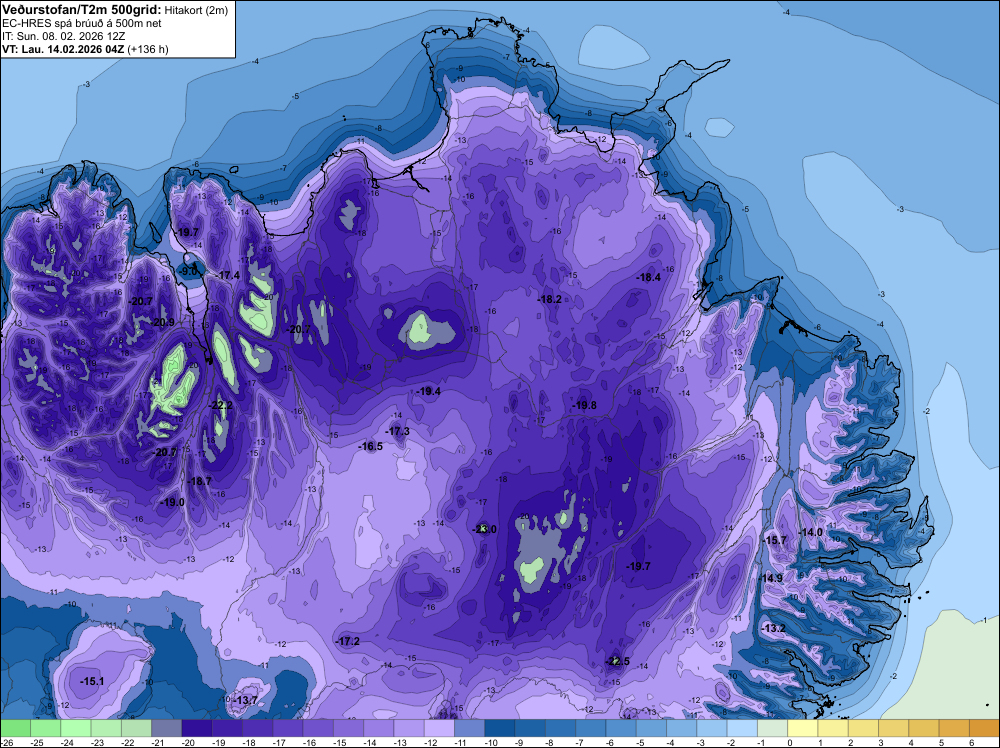Click the pale lavender -12 legend swatch

click(439, 728)
